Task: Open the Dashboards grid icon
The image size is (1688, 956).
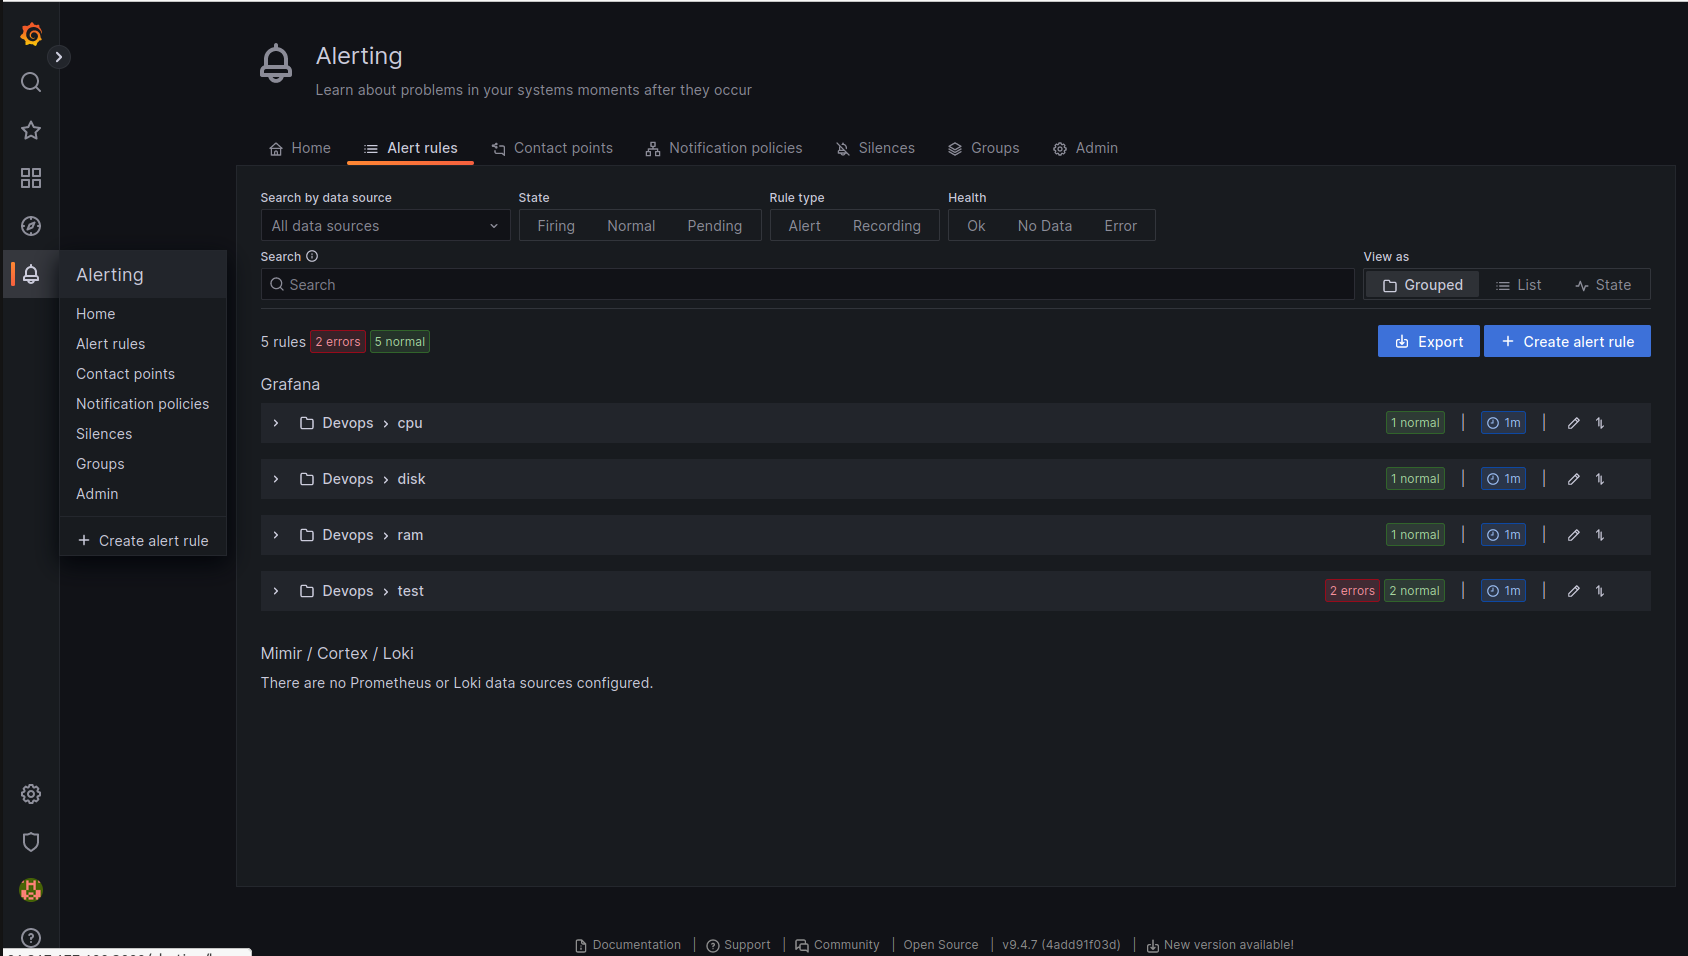Action: pyautogui.click(x=31, y=178)
